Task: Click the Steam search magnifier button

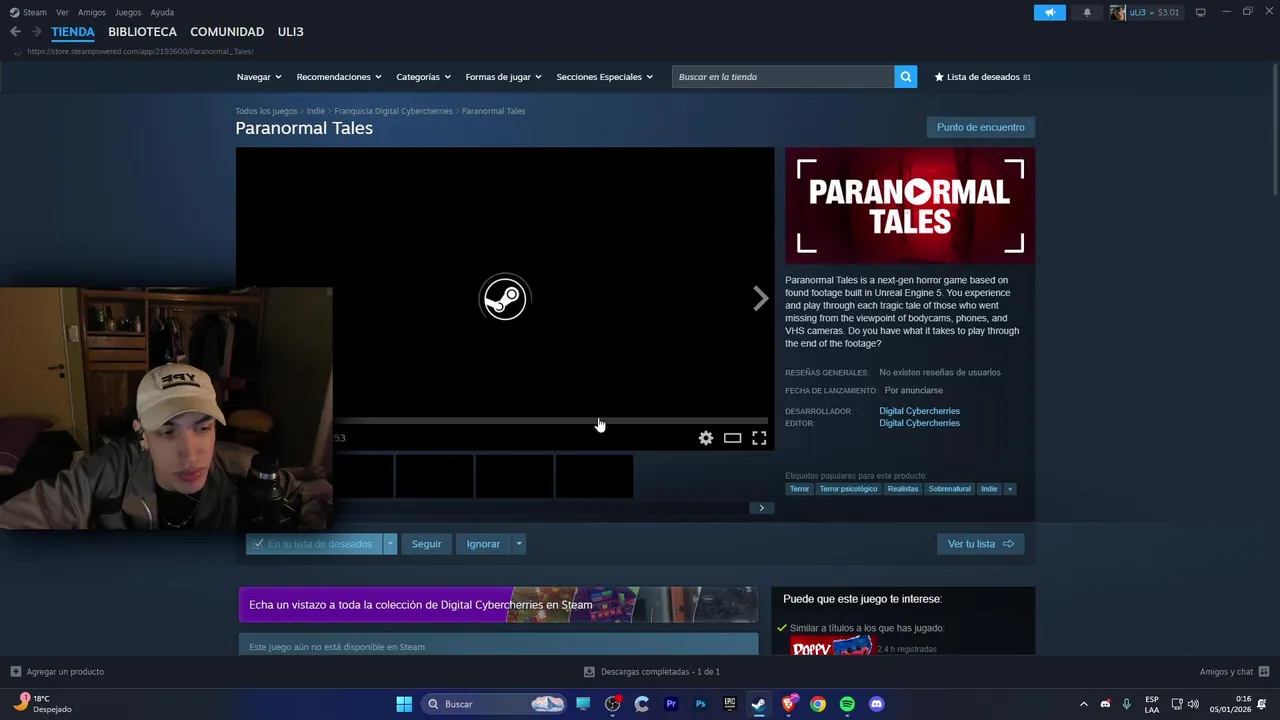Action: click(x=905, y=77)
